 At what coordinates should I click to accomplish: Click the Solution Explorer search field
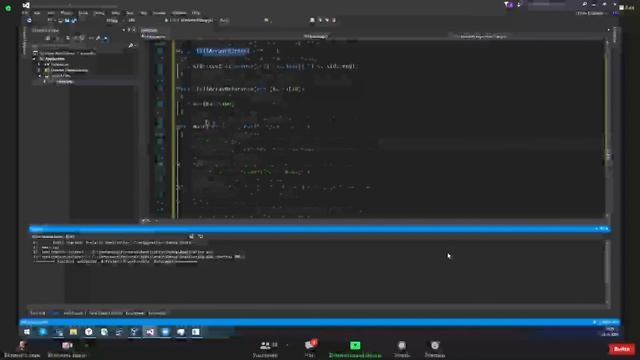(80, 45)
